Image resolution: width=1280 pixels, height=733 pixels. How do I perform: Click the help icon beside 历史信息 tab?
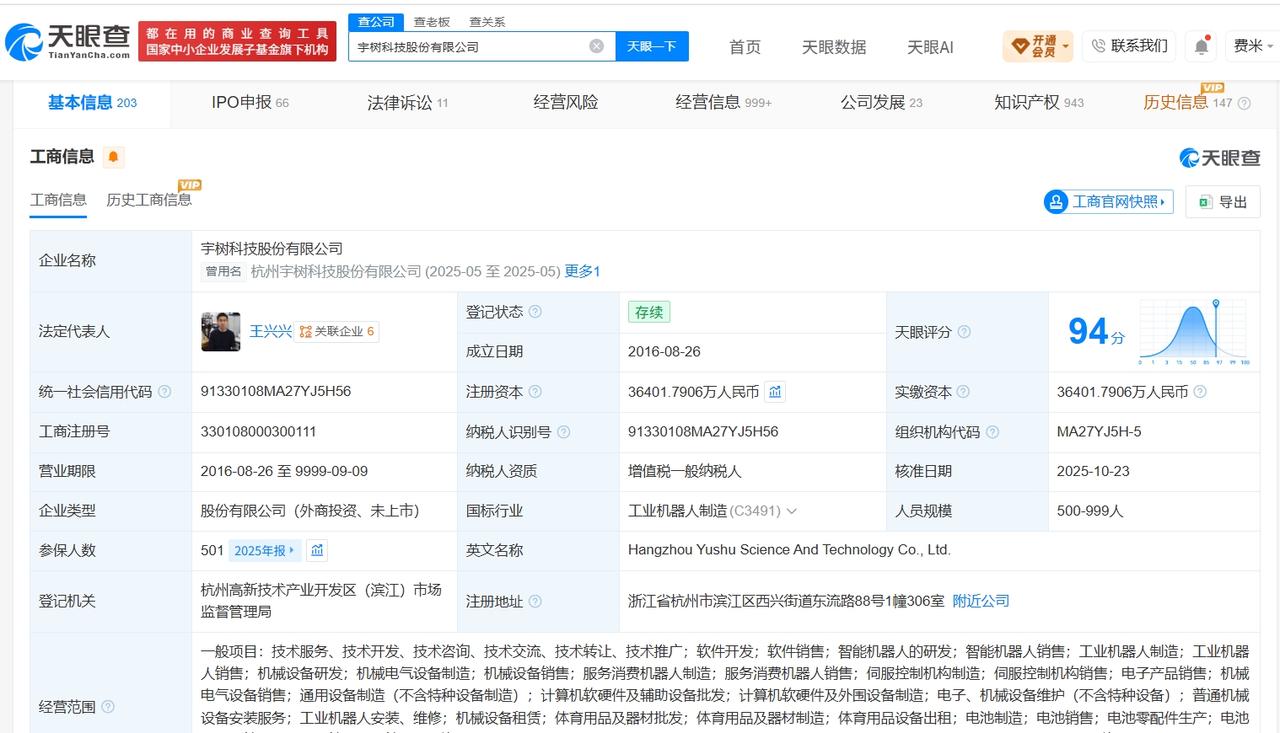pos(1244,103)
